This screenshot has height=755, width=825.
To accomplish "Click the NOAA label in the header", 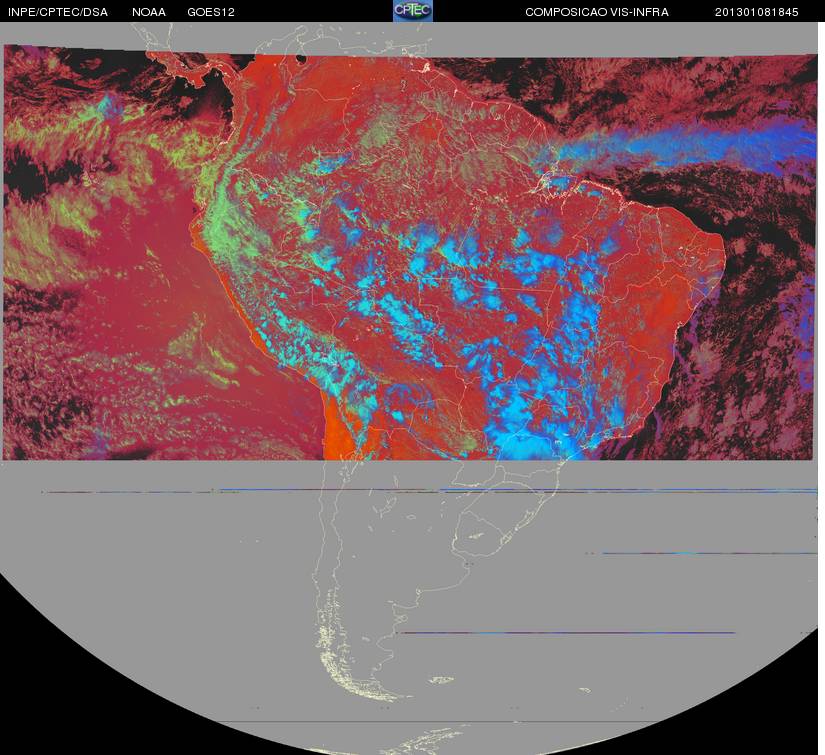I will (149, 12).
